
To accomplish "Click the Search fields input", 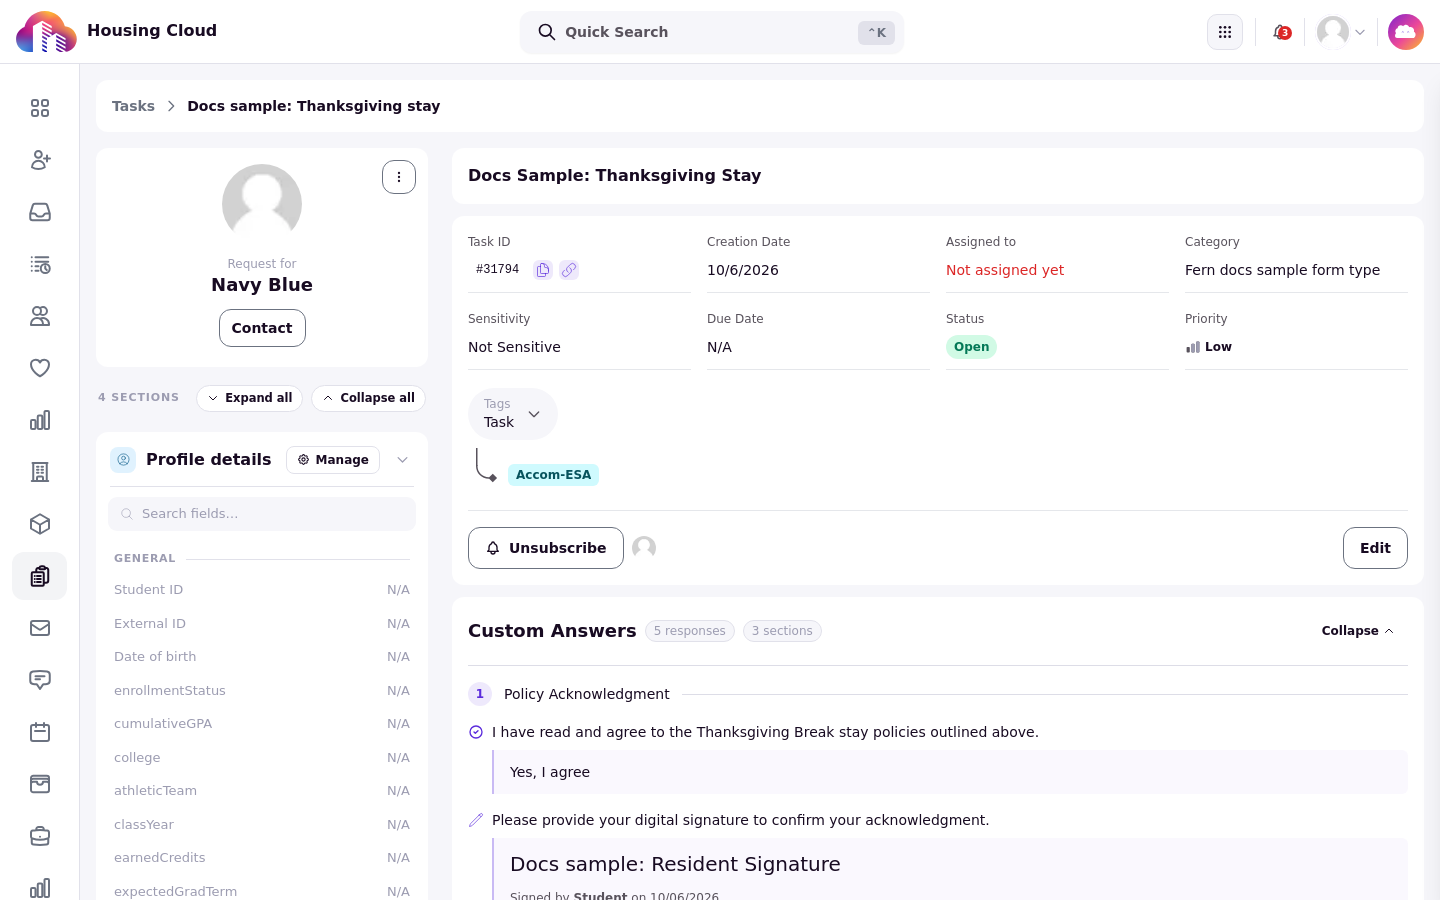I will pos(262,514).
